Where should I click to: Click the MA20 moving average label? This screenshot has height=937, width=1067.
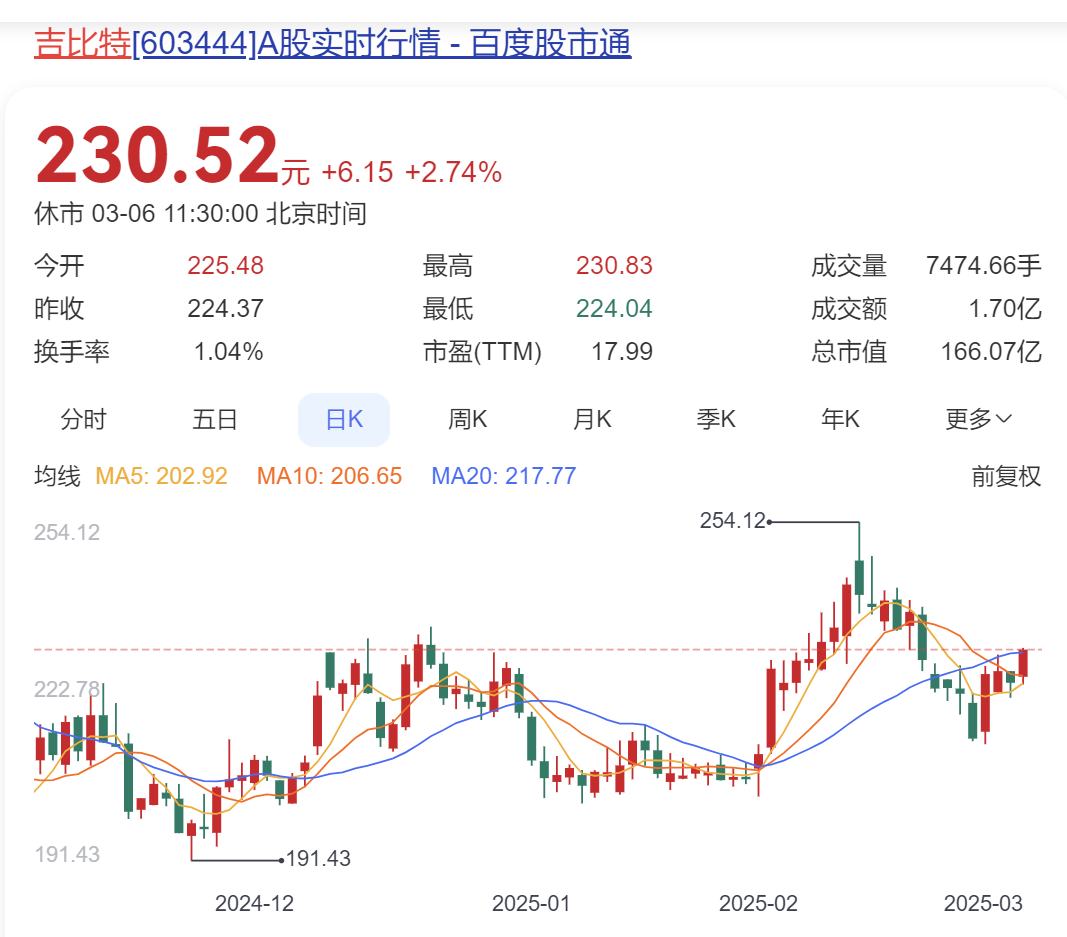point(504,476)
